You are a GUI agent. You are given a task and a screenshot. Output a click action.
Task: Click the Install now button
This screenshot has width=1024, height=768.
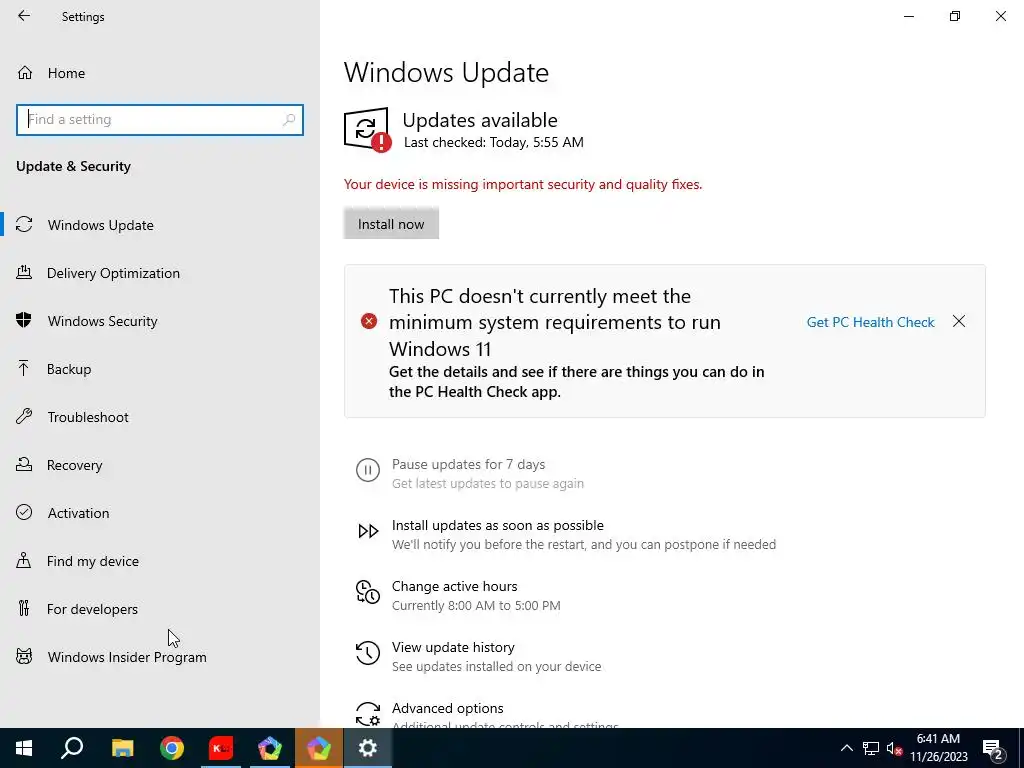(x=391, y=223)
